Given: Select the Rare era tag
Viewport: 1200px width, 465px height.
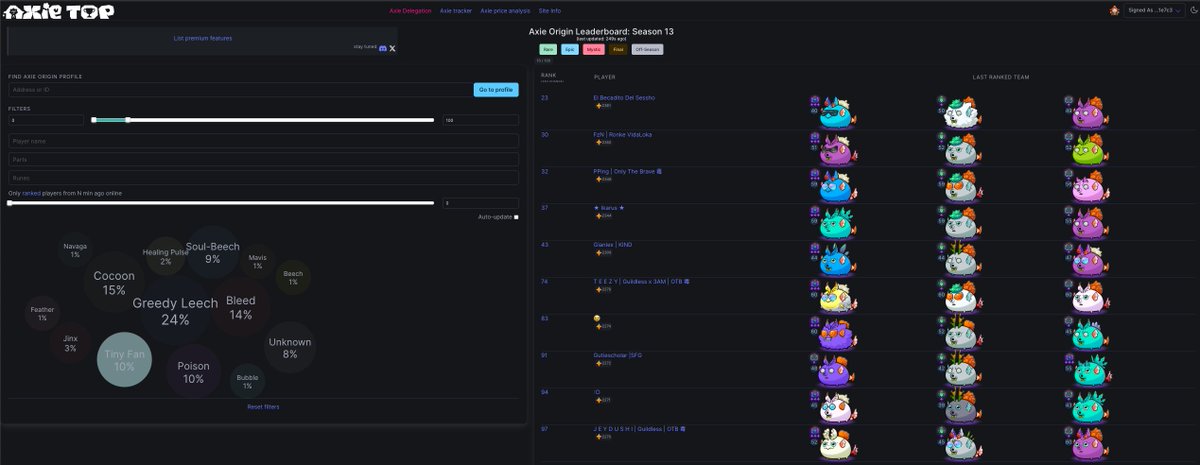Looking at the screenshot, I should click(x=548, y=49).
